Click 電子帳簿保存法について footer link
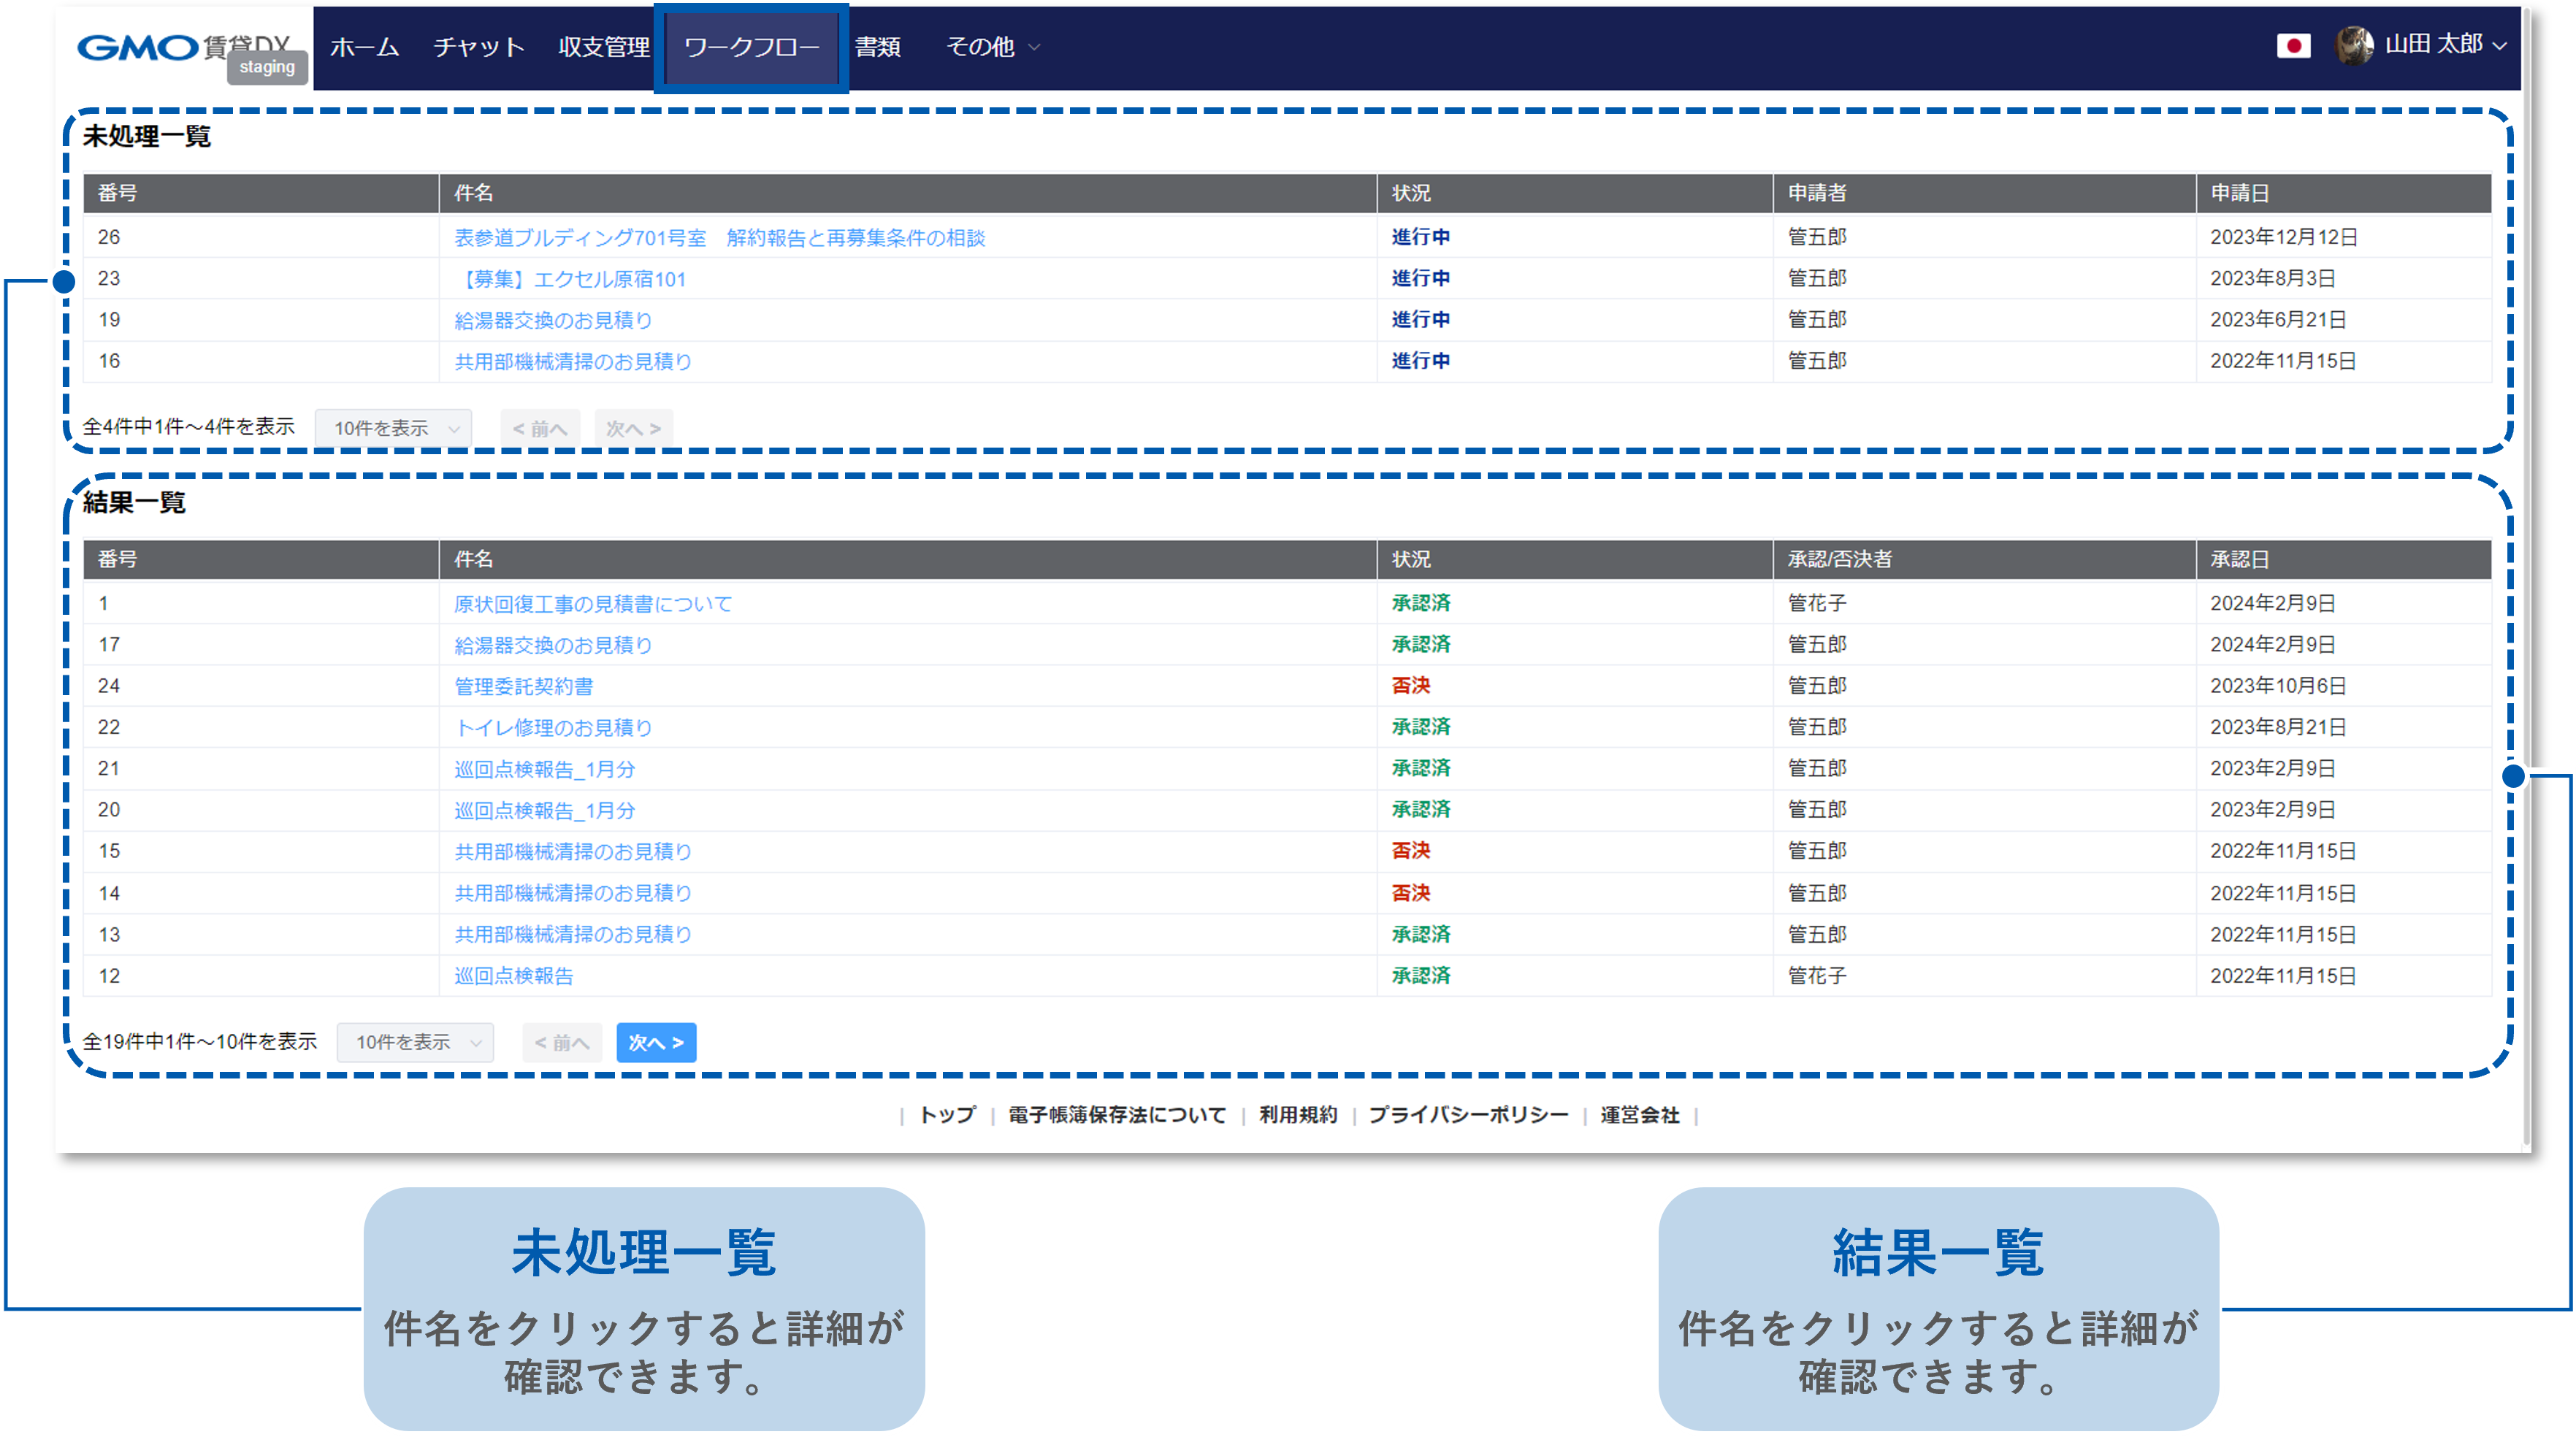The image size is (2576, 1437). click(1116, 1115)
